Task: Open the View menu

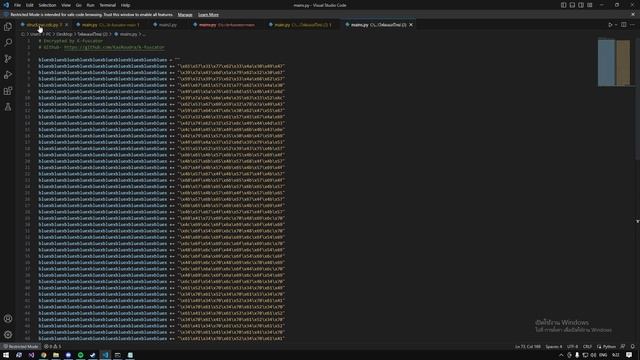Action: tap(66, 5)
